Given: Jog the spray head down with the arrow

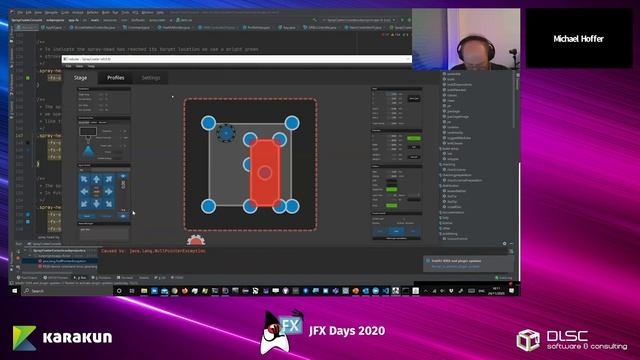Looking at the screenshot, I should pyautogui.click(x=96, y=203).
